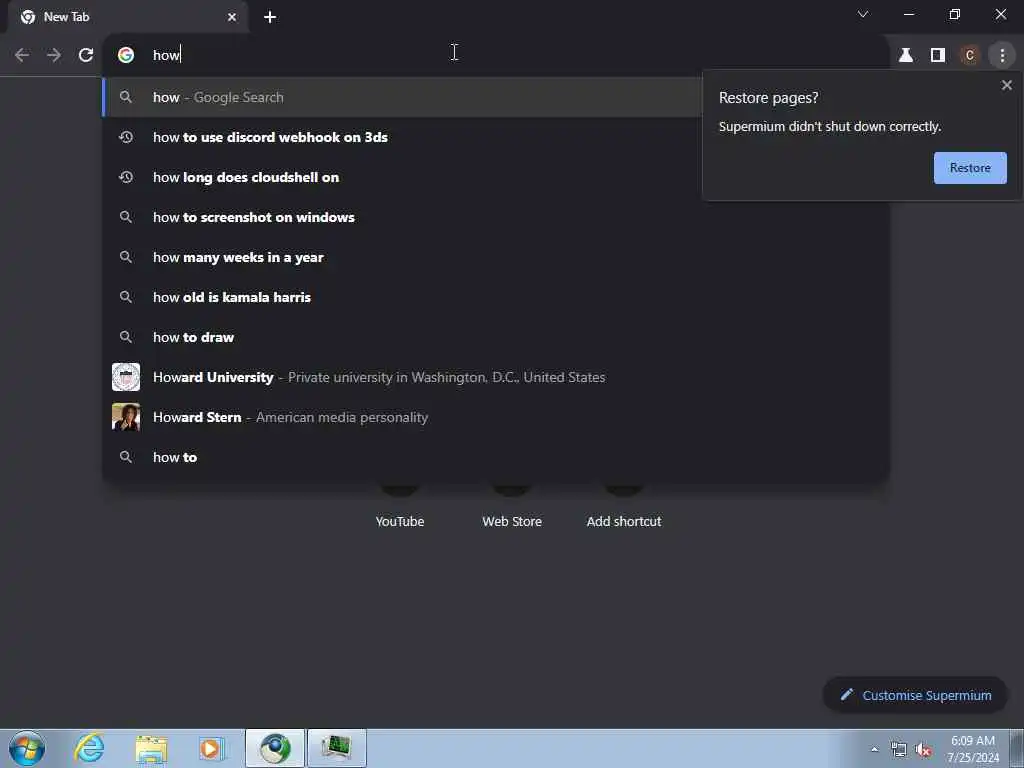Open a new tab with the plus button
This screenshot has height=768, width=1024.
(x=270, y=17)
